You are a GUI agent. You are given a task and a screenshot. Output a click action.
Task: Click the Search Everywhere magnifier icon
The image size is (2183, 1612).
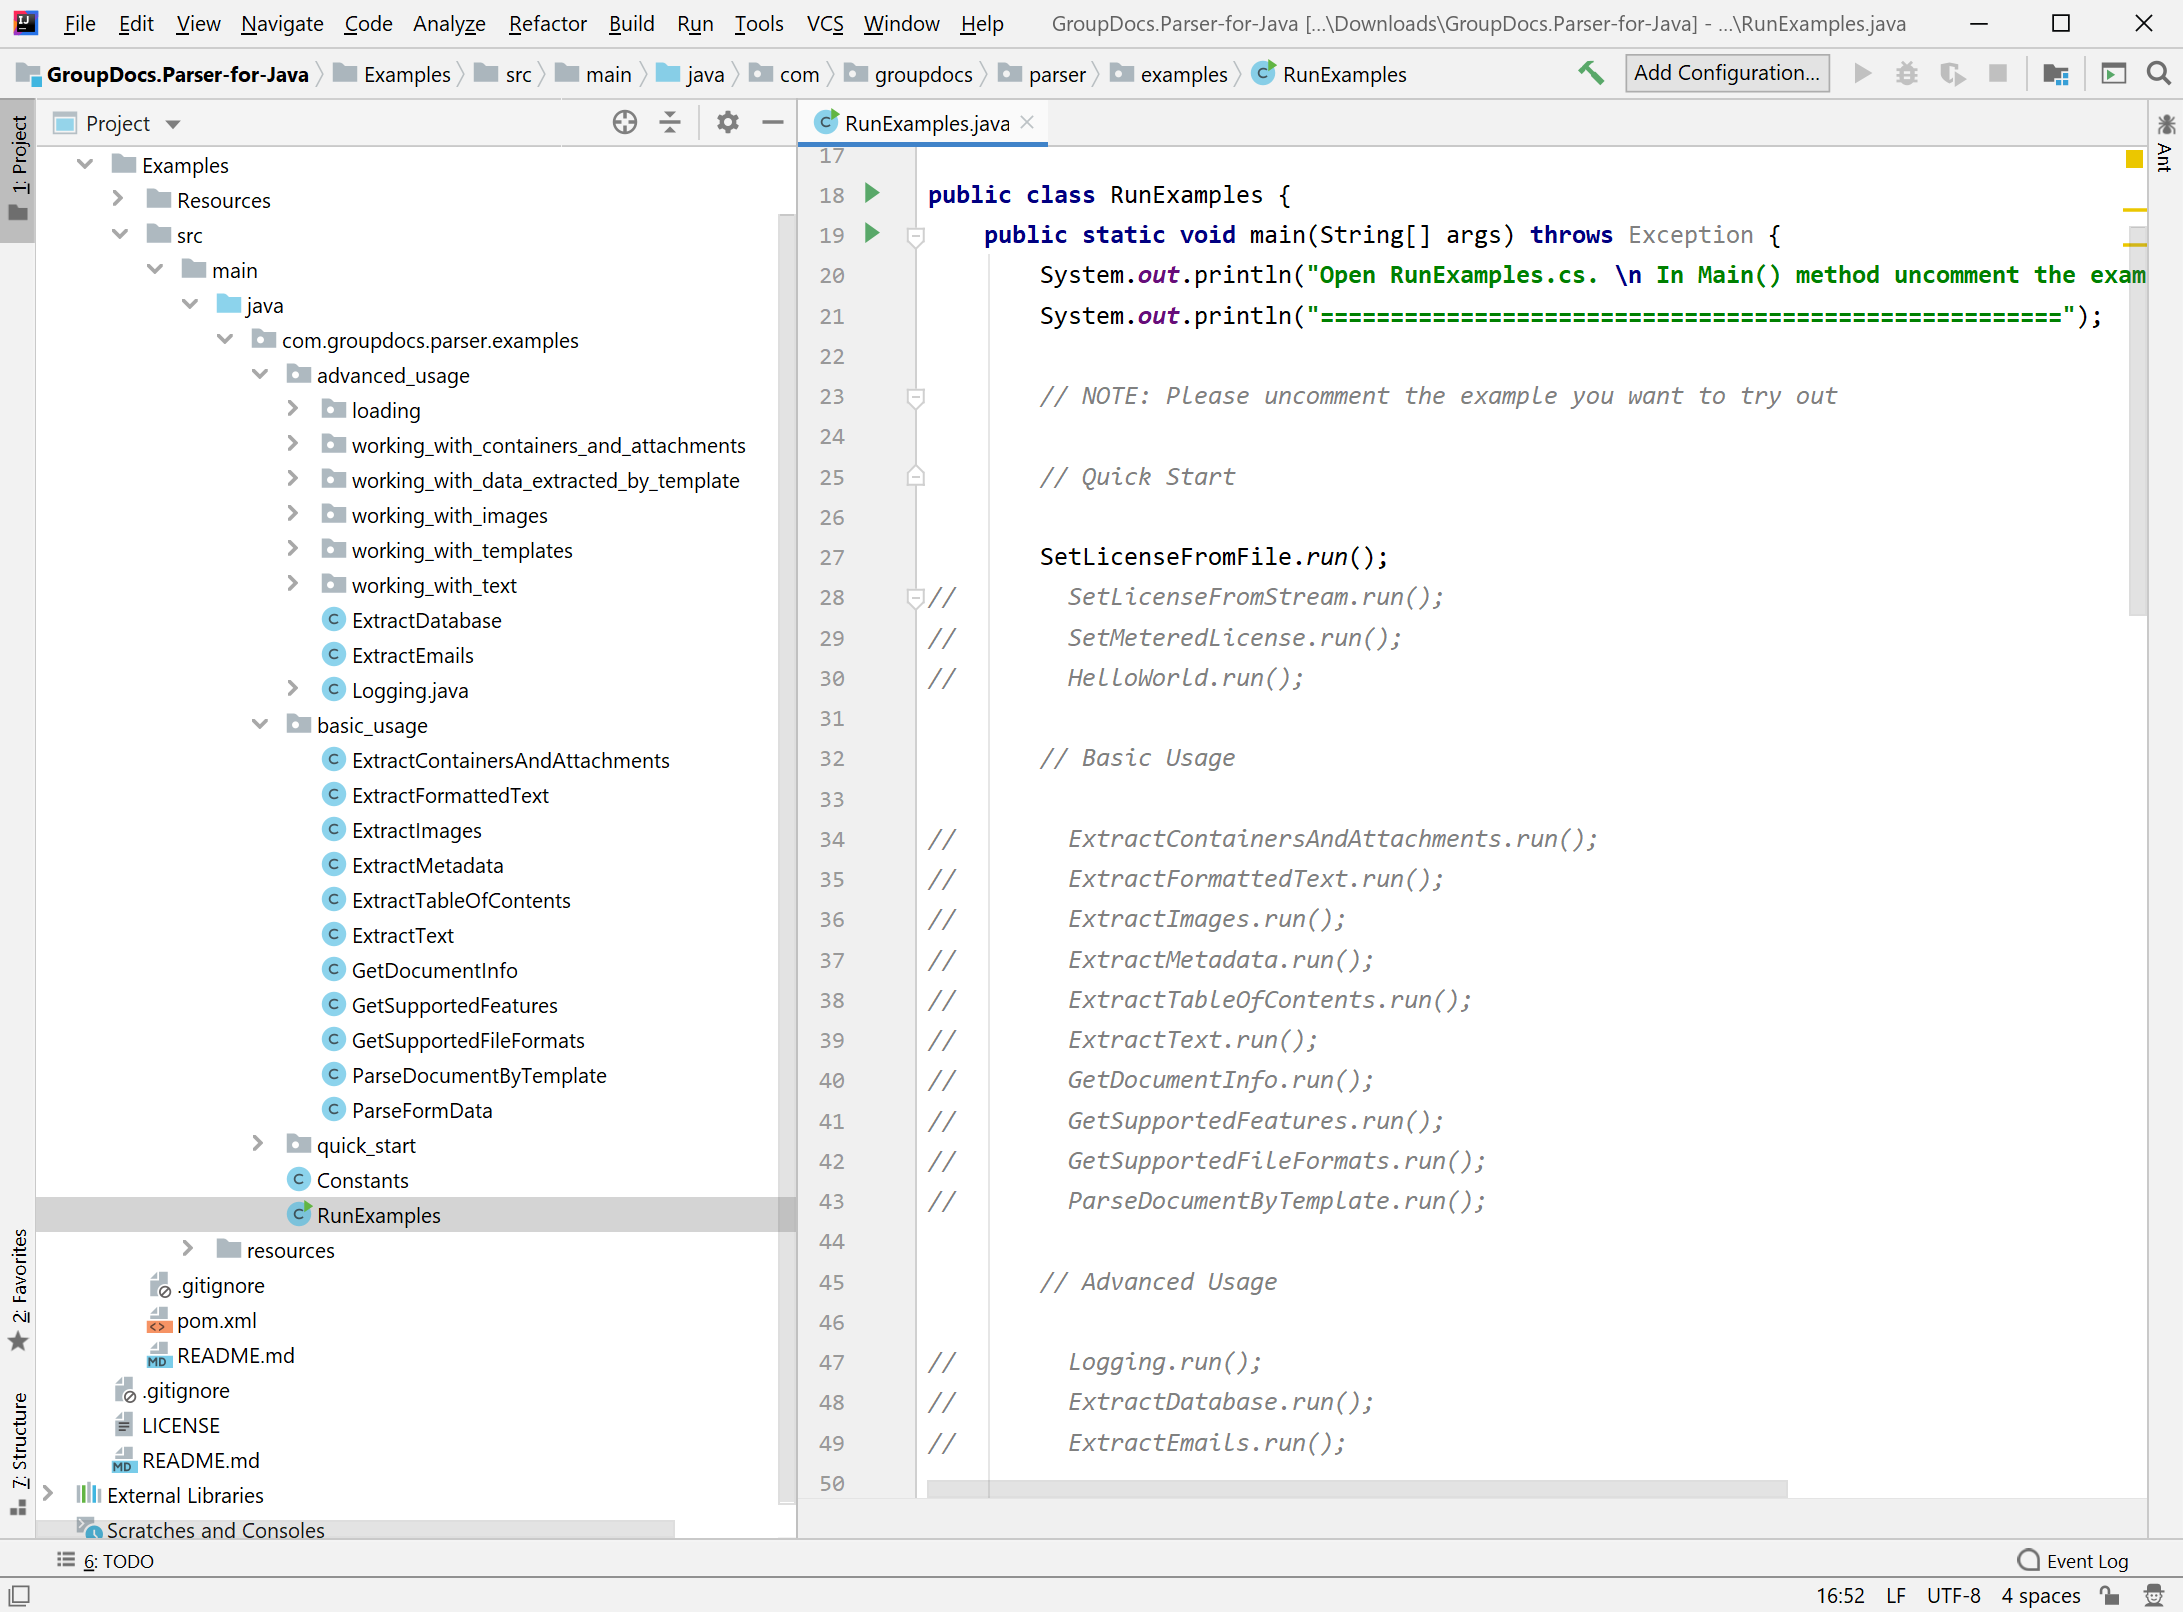click(x=2158, y=73)
